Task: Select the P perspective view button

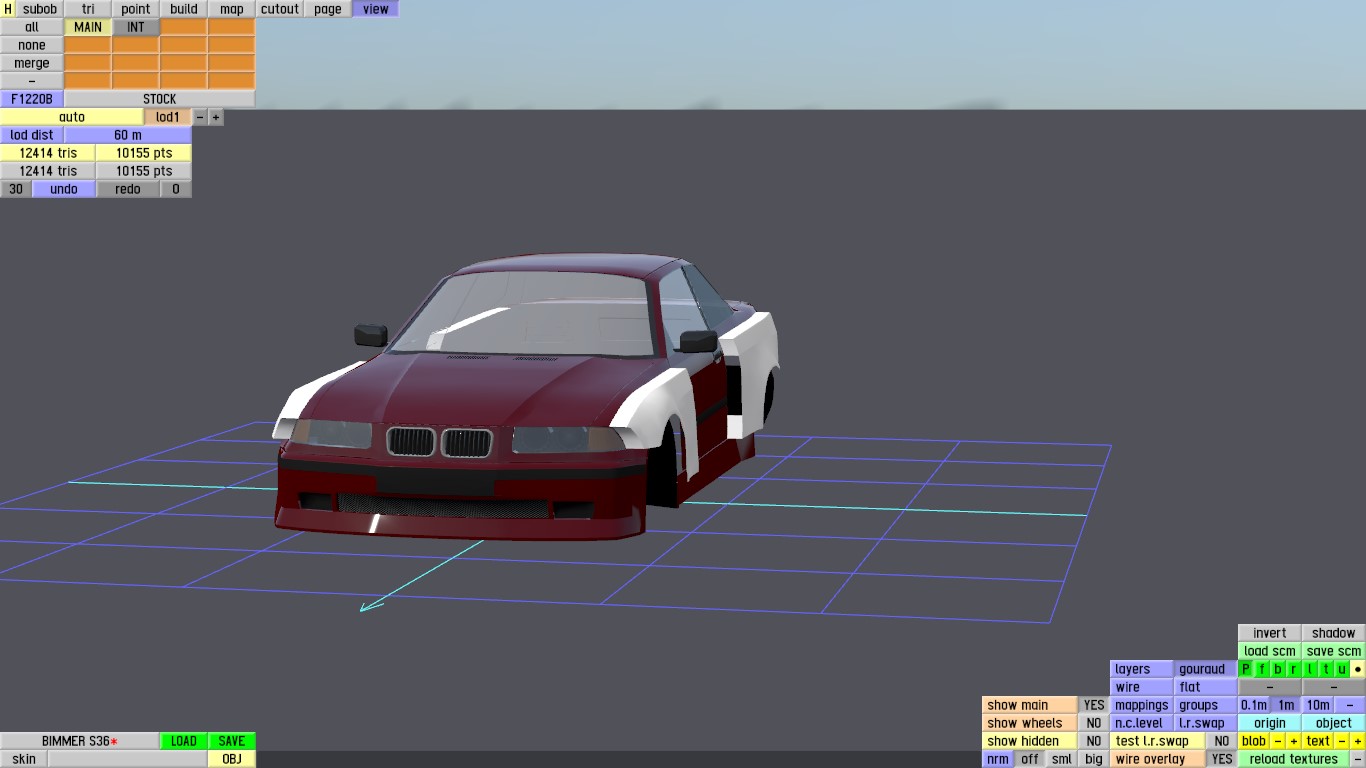Action: [x=1246, y=669]
